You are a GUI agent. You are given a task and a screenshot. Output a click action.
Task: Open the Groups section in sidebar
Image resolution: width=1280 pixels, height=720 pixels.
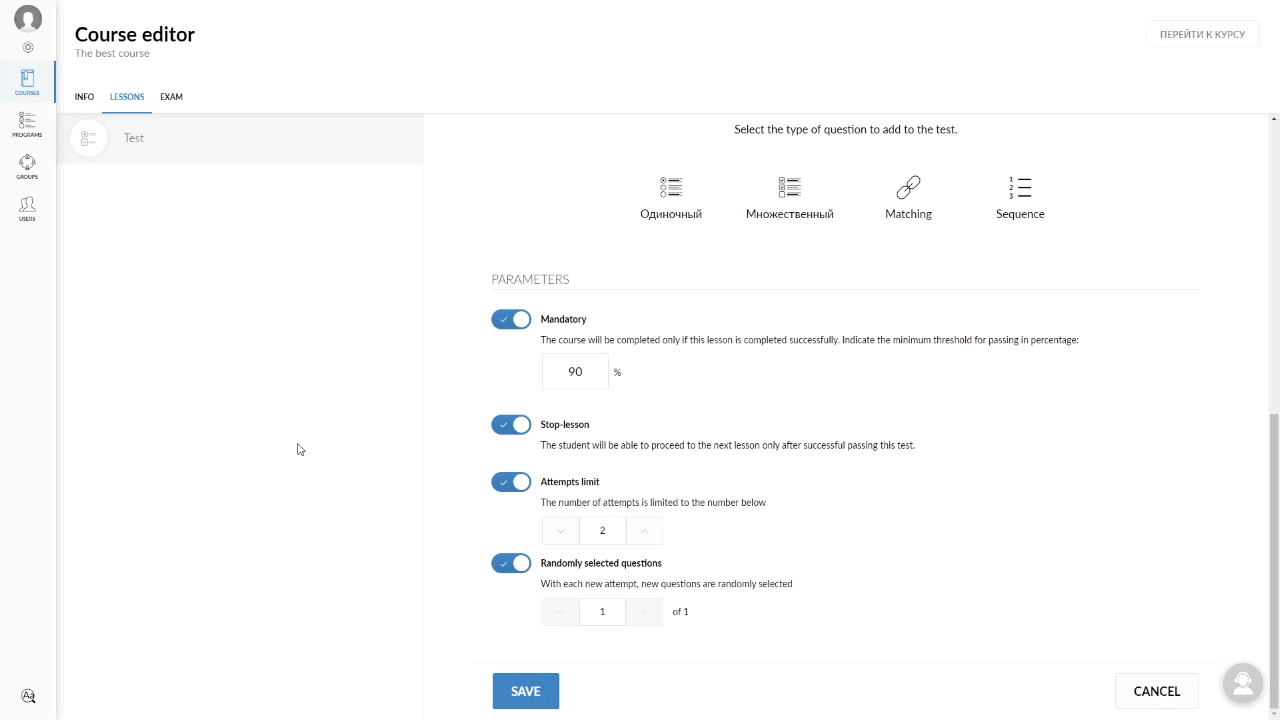(x=27, y=166)
